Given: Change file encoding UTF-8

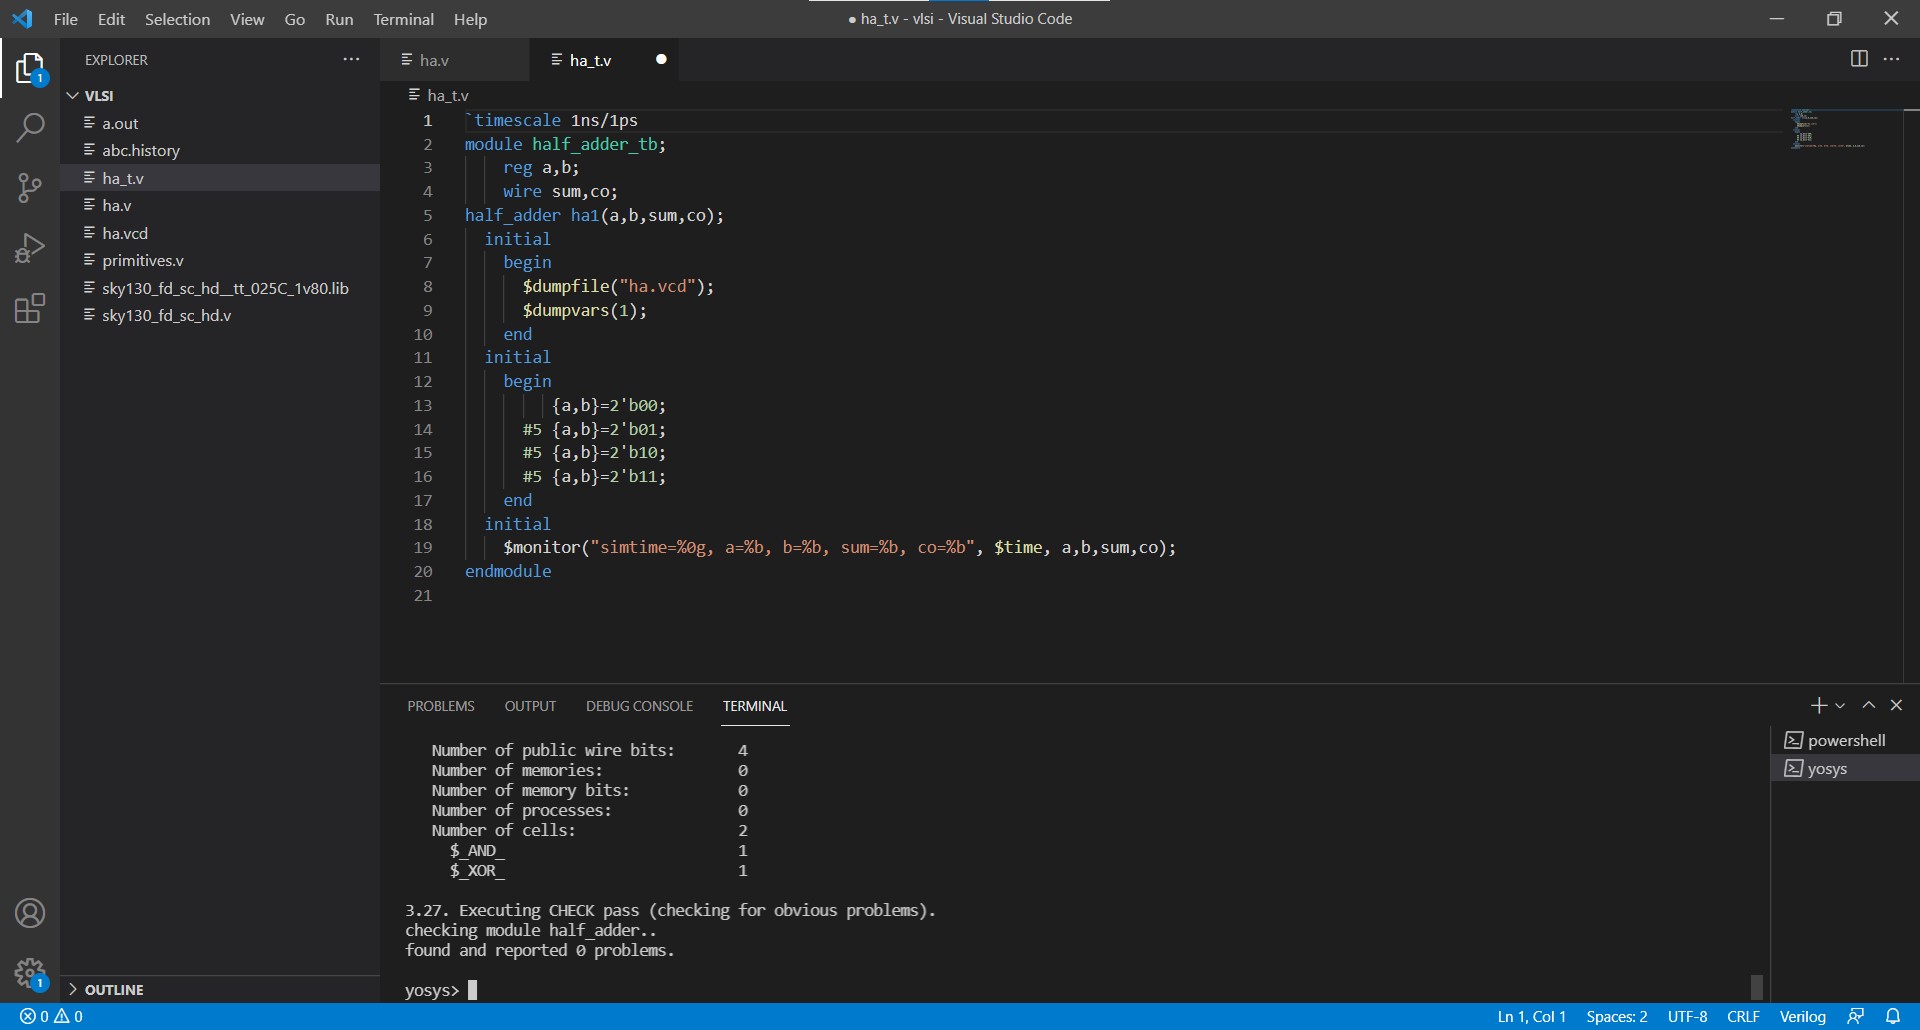Looking at the screenshot, I should 1687,1016.
